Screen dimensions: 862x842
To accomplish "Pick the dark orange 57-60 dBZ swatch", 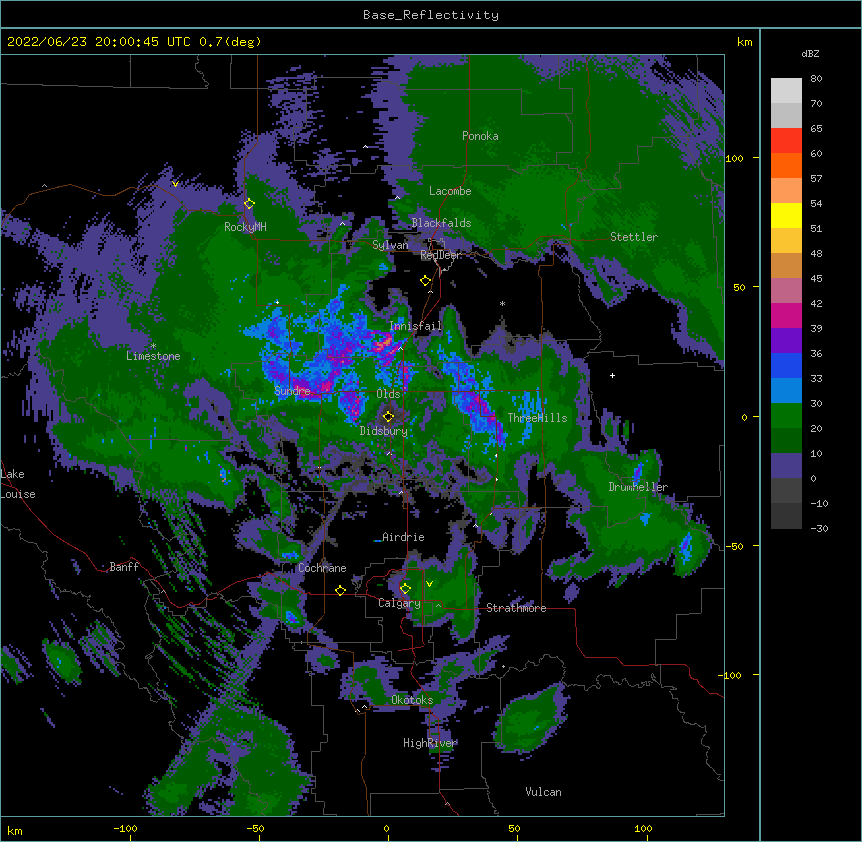I will tap(786, 165).
